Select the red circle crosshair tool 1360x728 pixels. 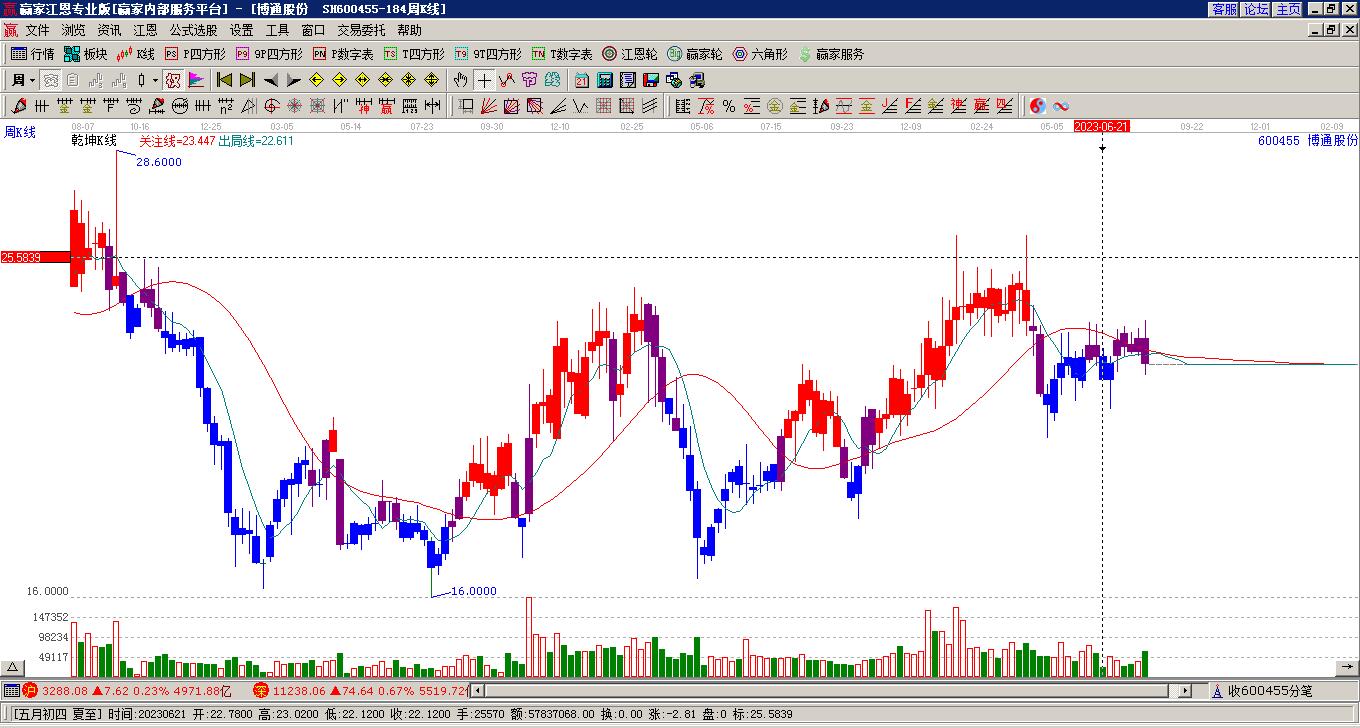pyautogui.click(x=272, y=106)
